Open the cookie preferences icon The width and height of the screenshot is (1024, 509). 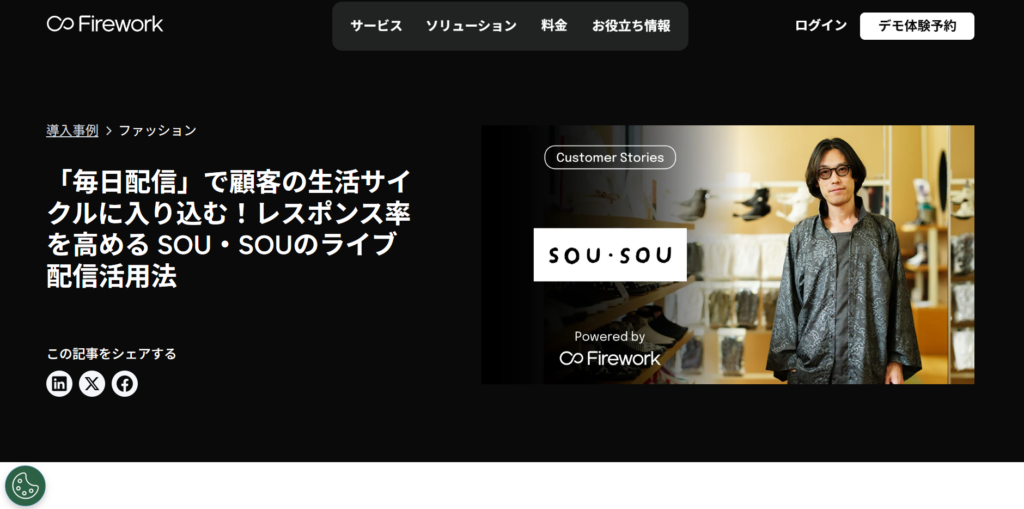click(x=25, y=485)
